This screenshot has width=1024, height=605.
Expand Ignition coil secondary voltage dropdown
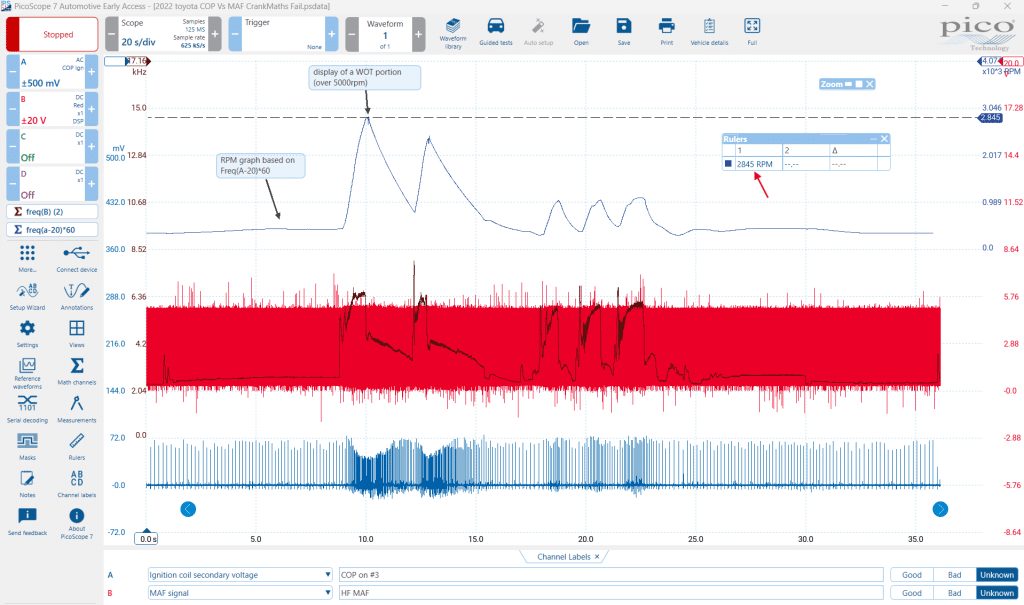click(x=328, y=575)
